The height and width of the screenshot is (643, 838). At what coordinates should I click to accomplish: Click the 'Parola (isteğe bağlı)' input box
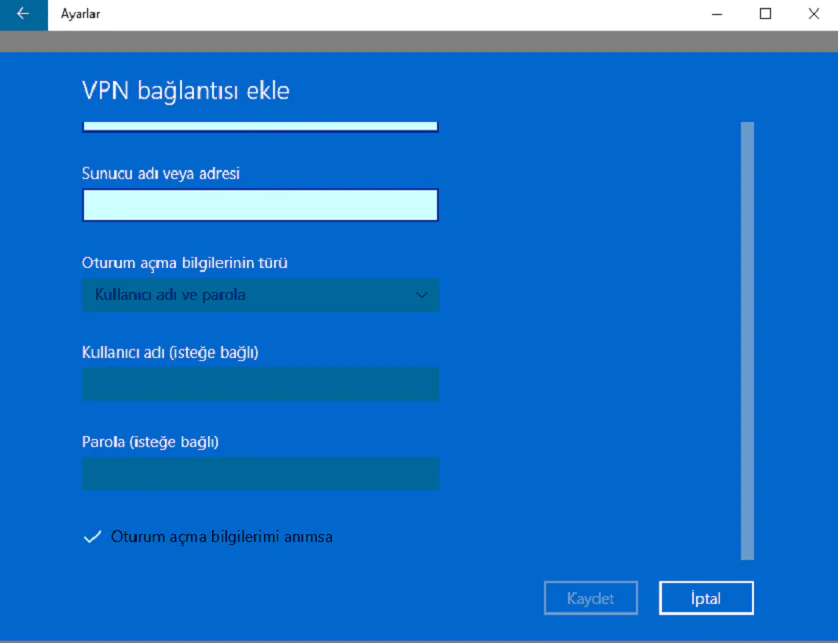[x=260, y=473]
